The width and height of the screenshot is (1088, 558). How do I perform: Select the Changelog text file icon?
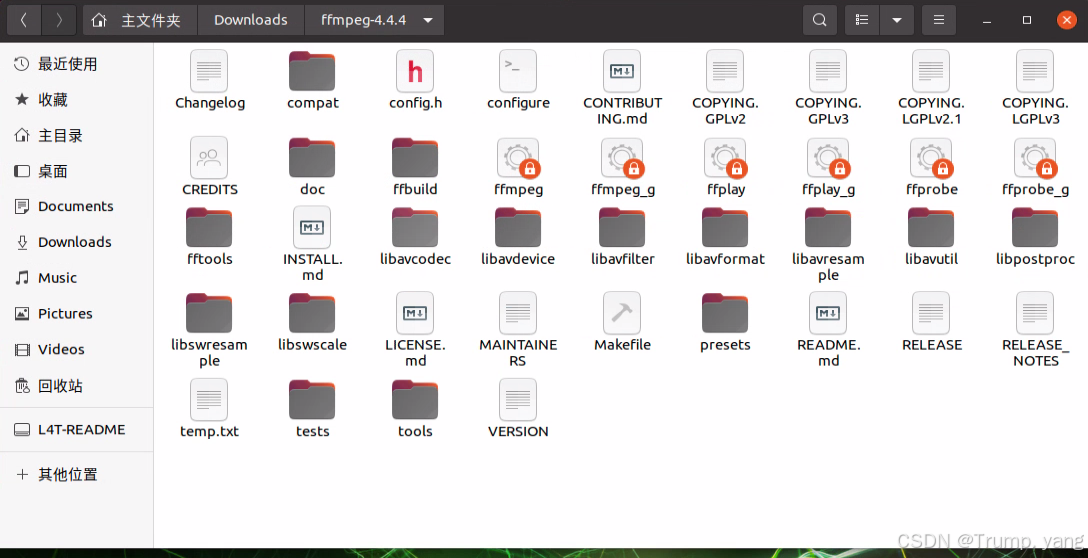tap(209, 71)
